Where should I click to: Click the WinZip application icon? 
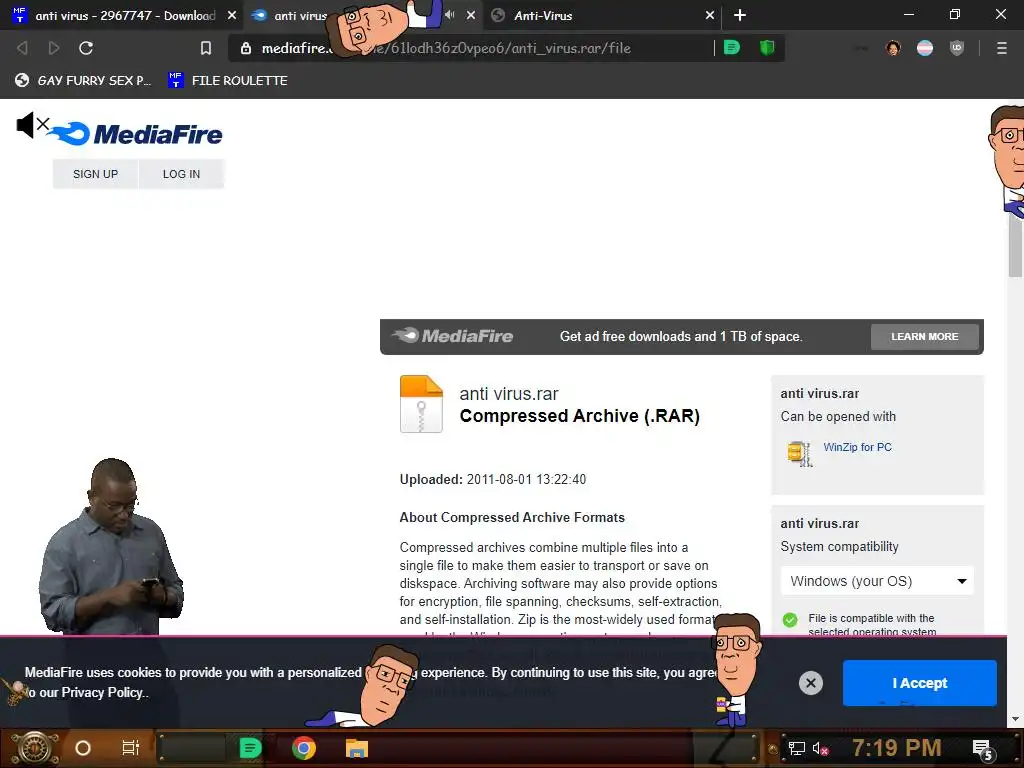coord(799,453)
